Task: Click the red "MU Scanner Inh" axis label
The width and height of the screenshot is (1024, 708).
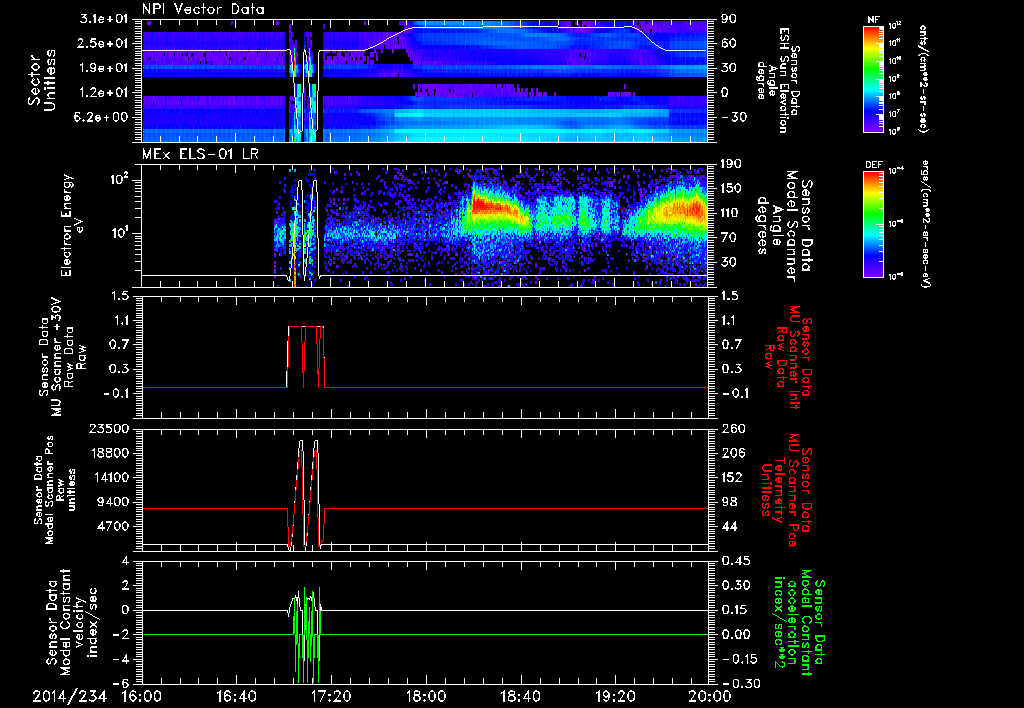Action: coord(794,357)
